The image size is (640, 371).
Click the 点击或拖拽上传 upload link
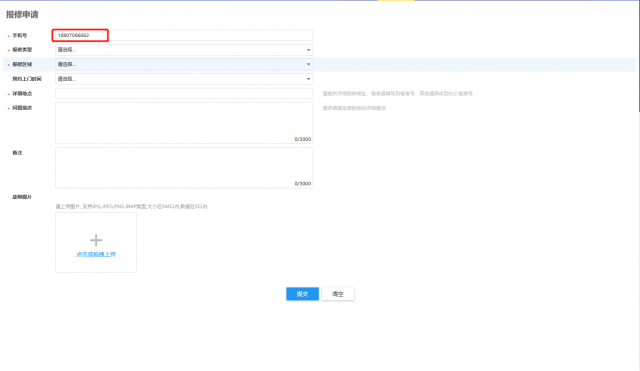[96, 254]
